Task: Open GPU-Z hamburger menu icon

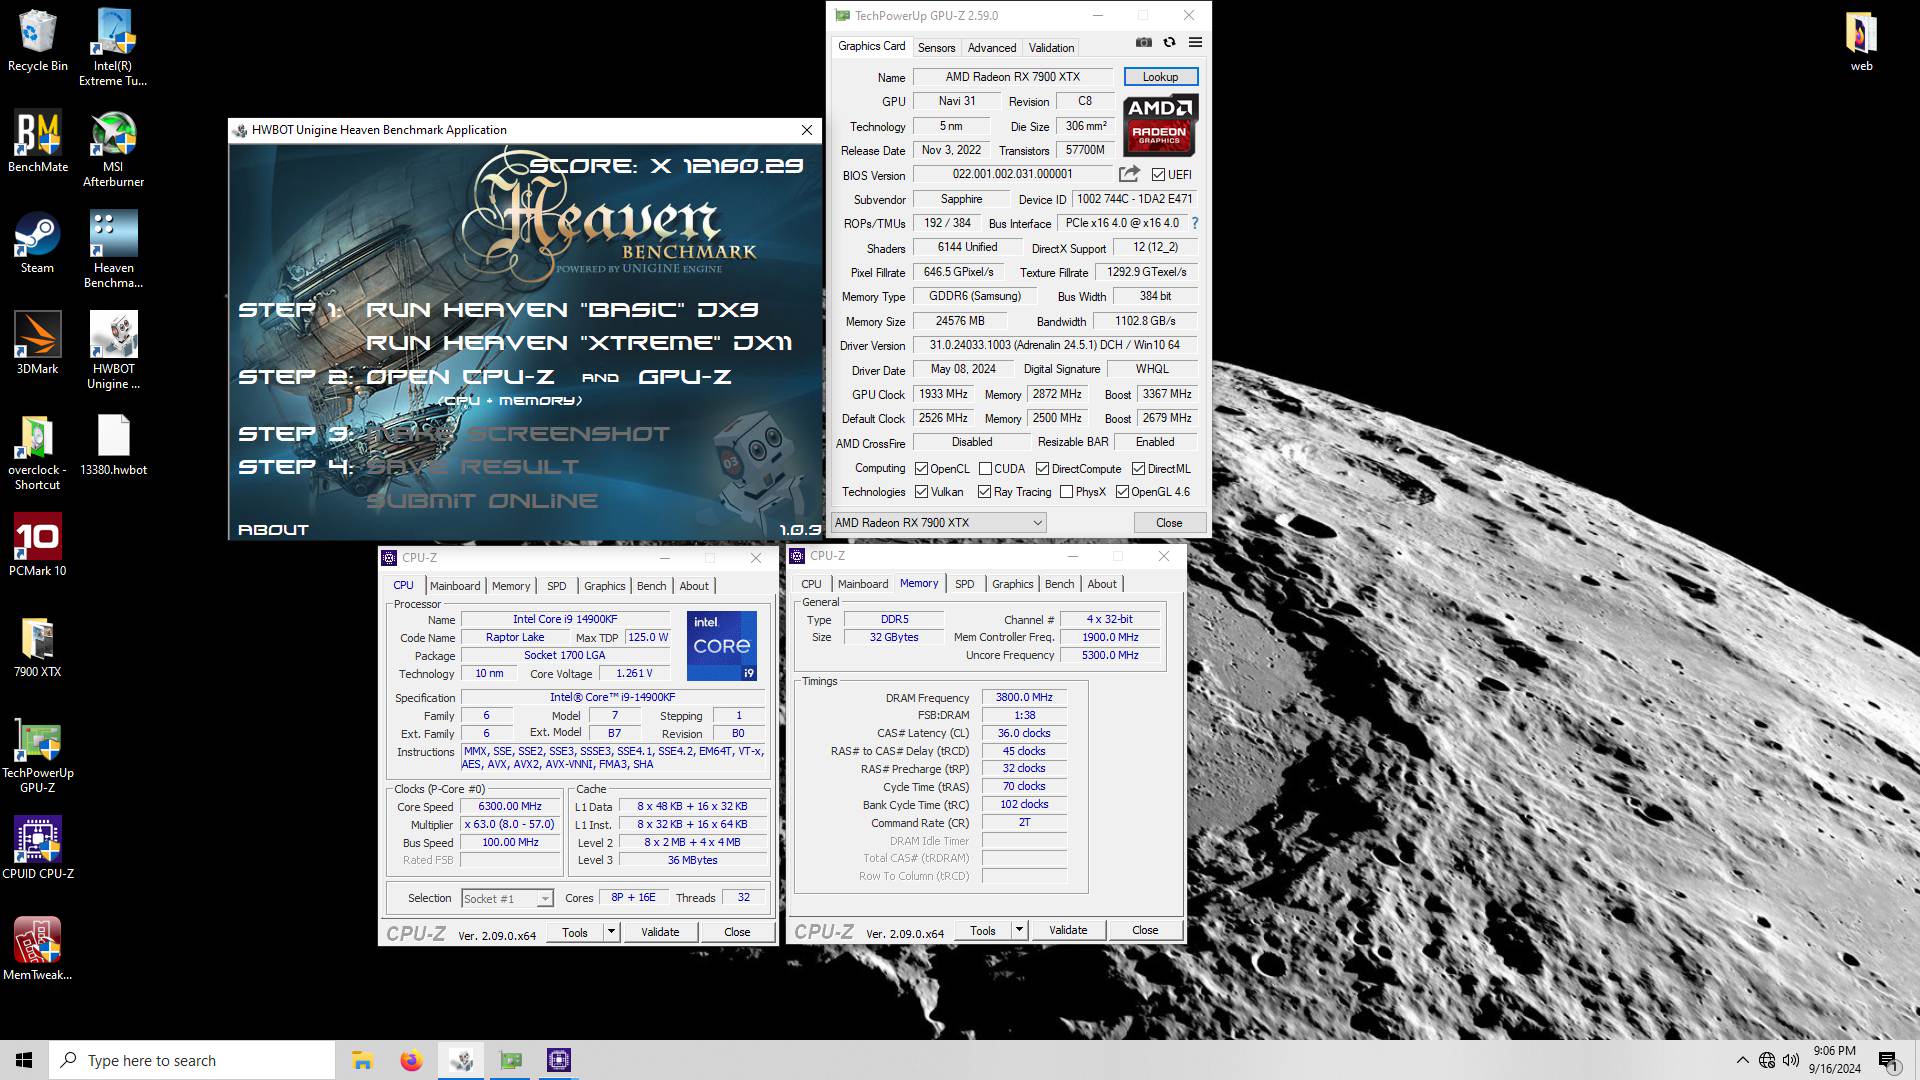Action: [1195, 42]
